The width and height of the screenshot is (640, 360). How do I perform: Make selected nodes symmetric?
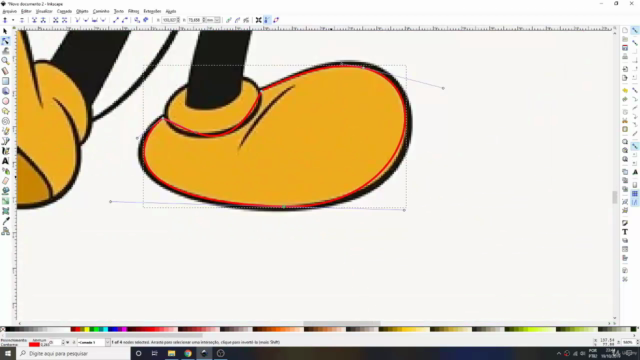click(x=94, y=20)
